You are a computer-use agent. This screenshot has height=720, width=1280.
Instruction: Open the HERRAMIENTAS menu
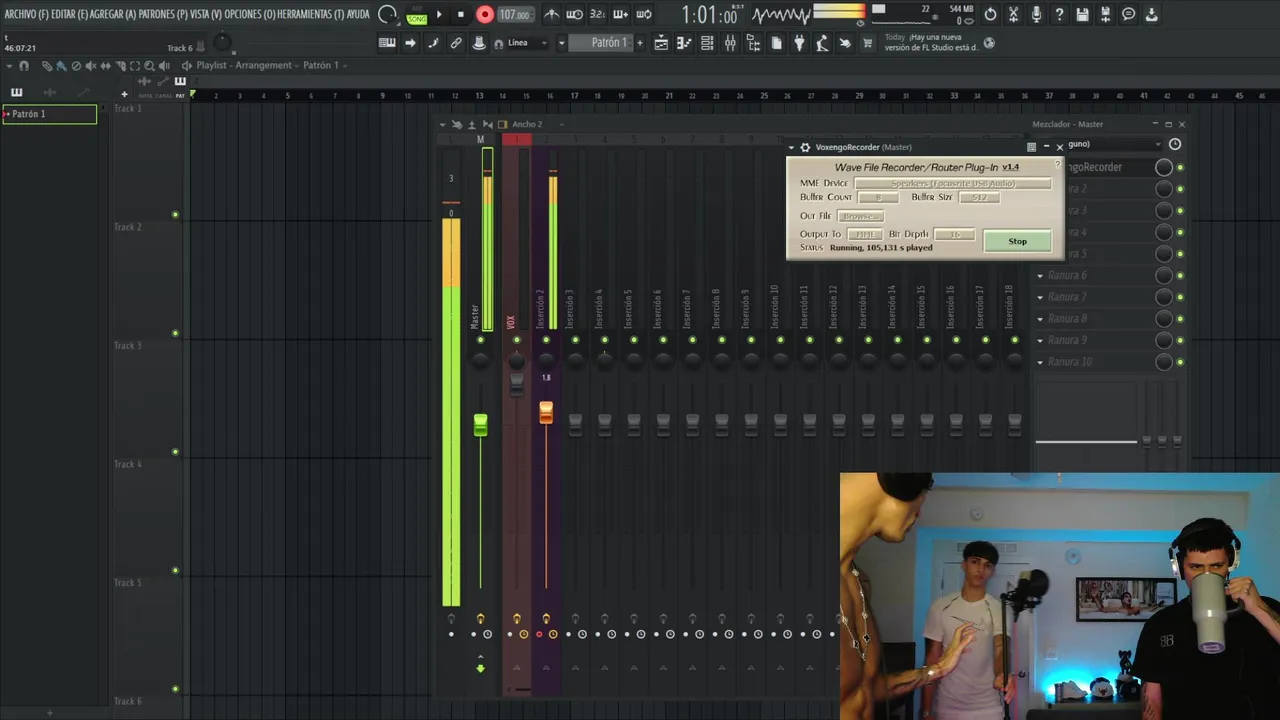pyautogui.click(x=310, y=14)
